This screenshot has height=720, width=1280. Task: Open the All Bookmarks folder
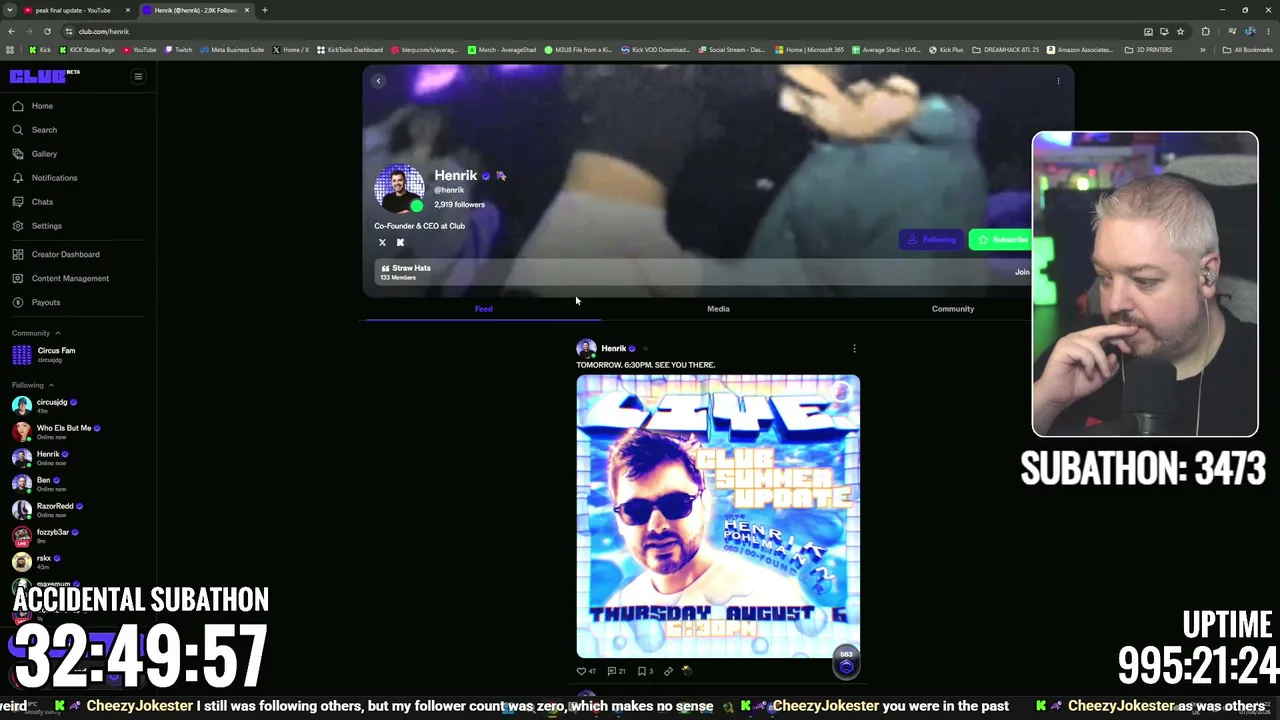click(x=1247, y=50)
